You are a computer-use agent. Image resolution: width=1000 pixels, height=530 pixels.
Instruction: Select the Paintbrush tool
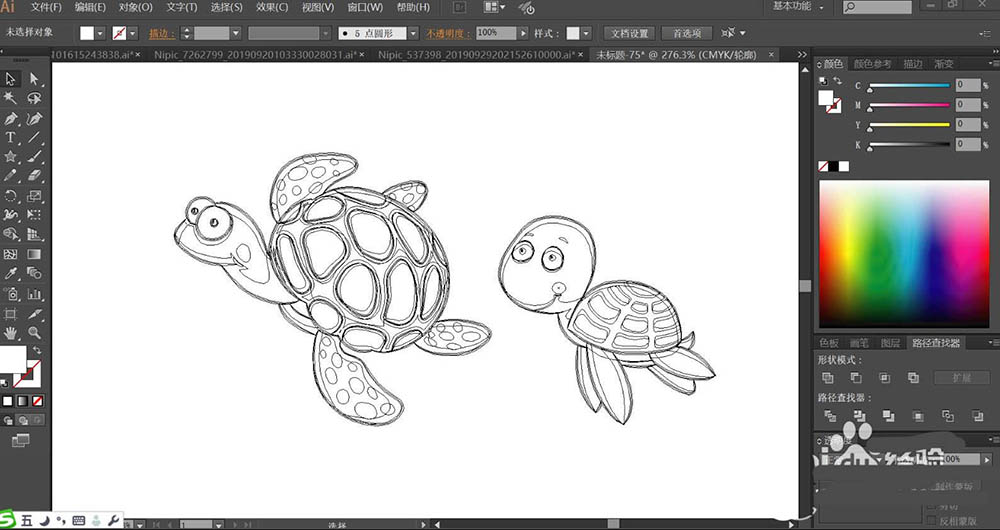[x=34, y=156]
